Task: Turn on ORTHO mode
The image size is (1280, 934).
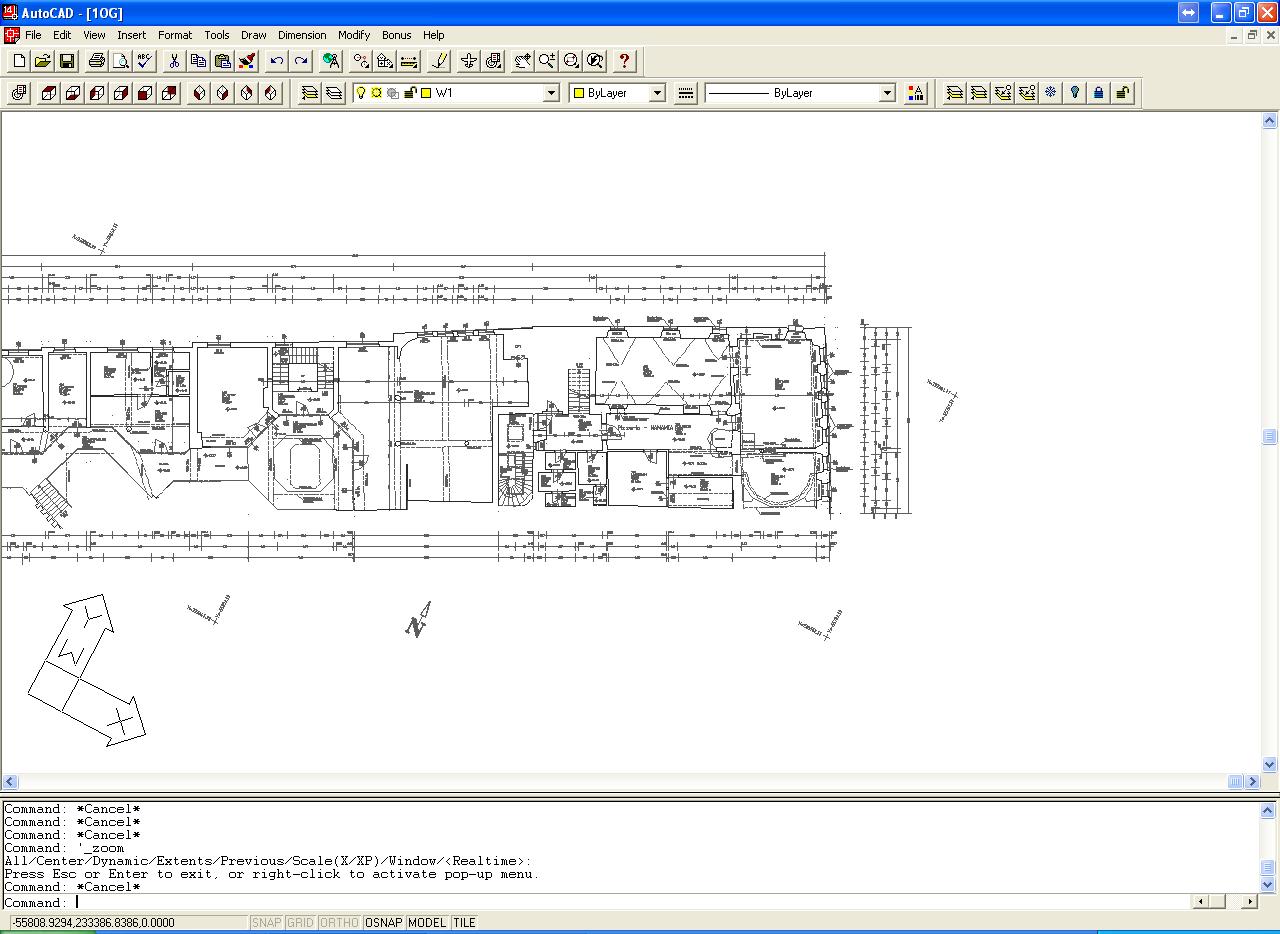Action: point(339,922)
